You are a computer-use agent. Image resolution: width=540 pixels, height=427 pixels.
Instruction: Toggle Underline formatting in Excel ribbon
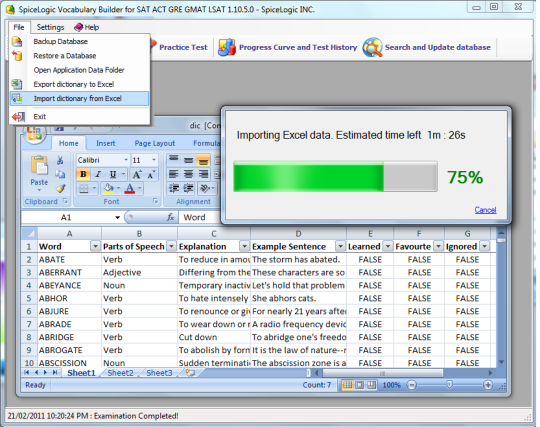coord(113,174)
